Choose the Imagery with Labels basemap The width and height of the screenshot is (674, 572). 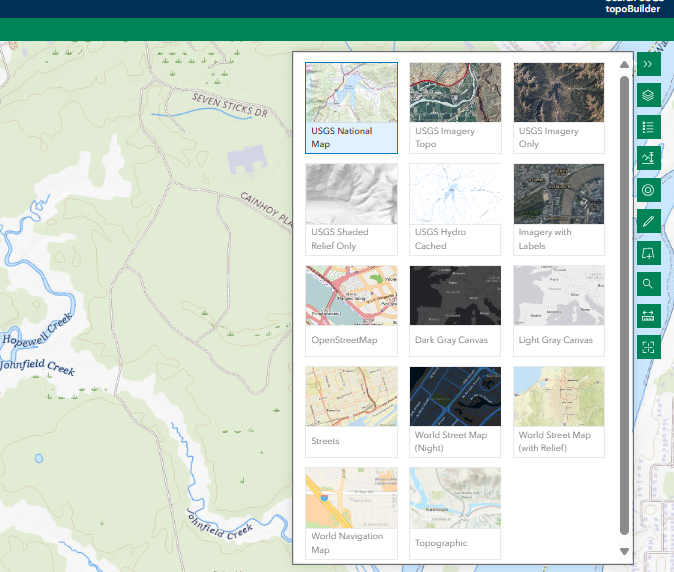[559, 209]
